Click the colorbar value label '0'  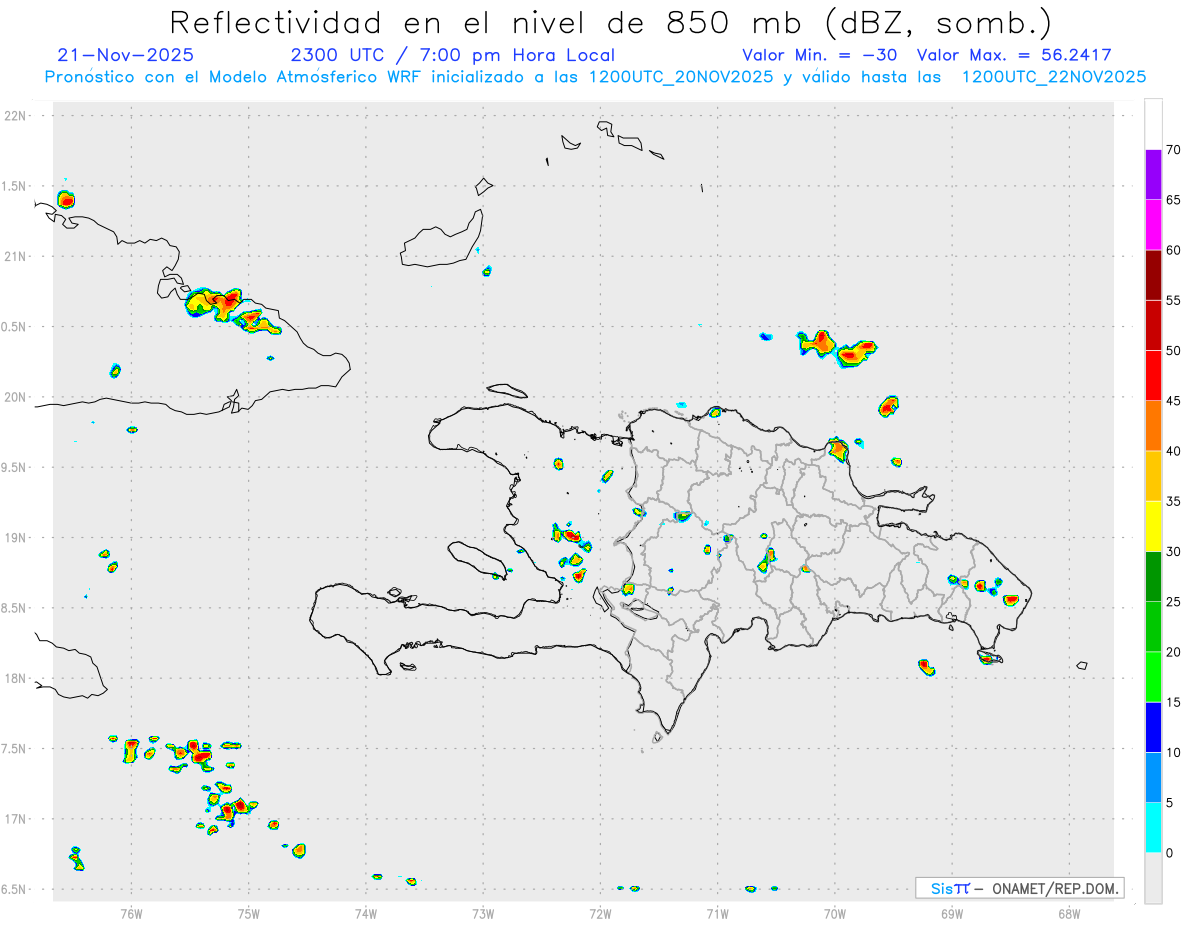pyautogui.click(x=1170, y=853)
